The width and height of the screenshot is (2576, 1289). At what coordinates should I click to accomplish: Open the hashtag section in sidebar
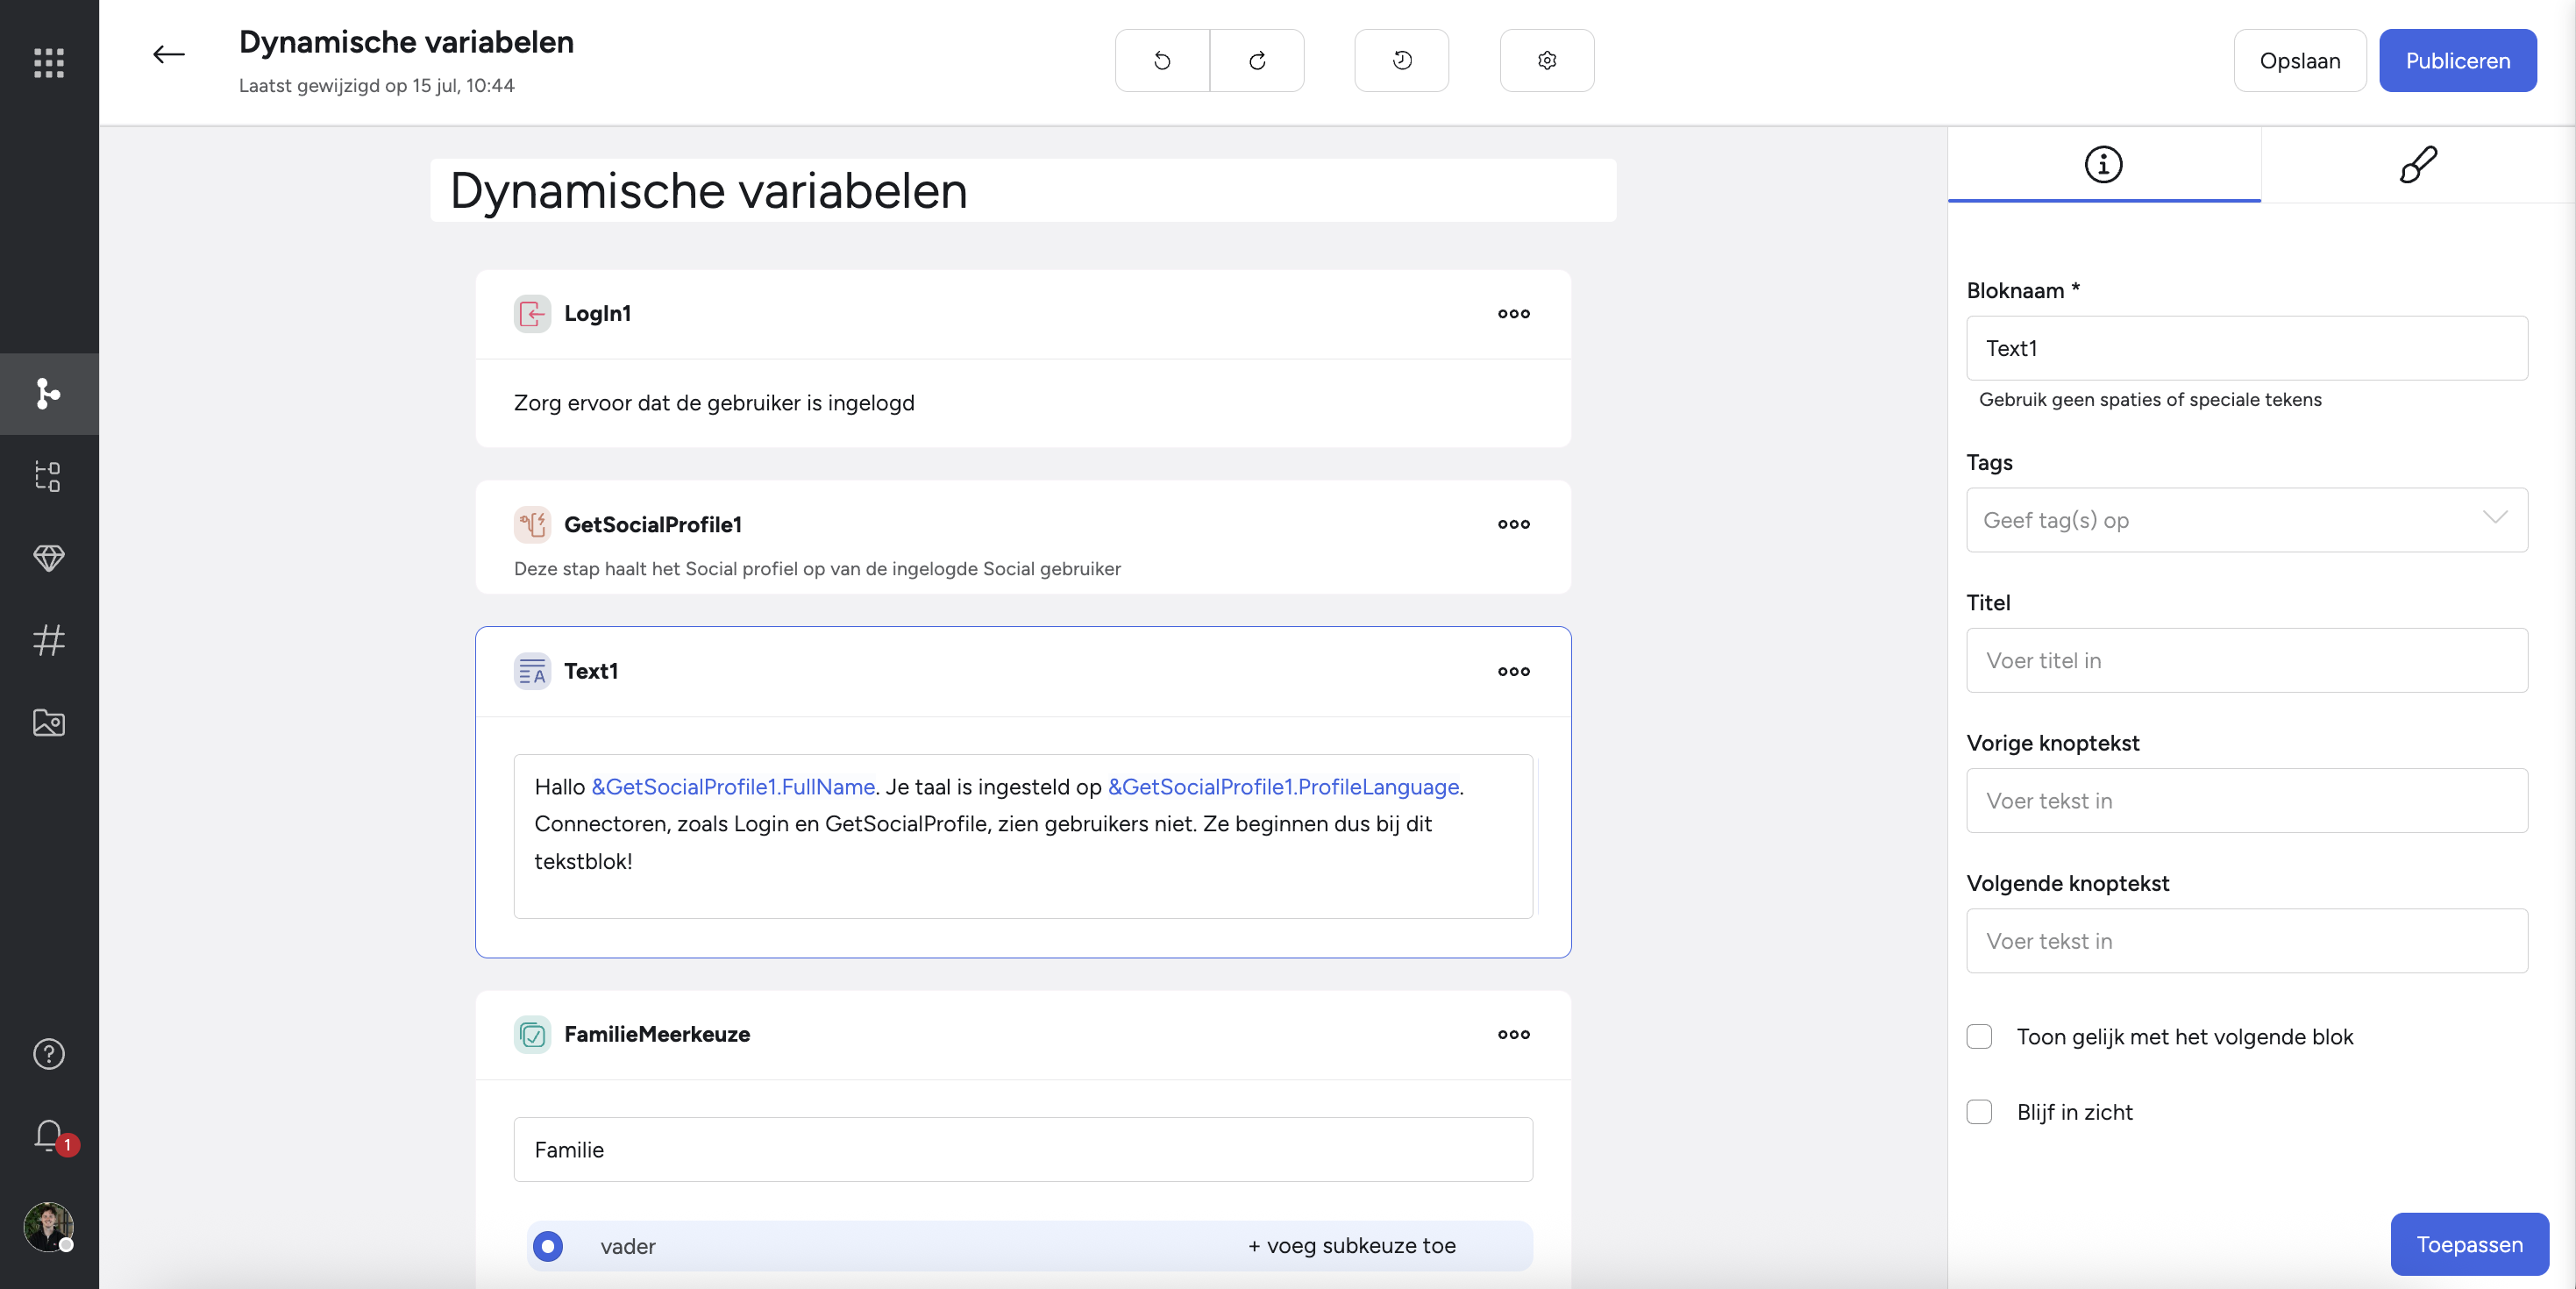[49, 640]
